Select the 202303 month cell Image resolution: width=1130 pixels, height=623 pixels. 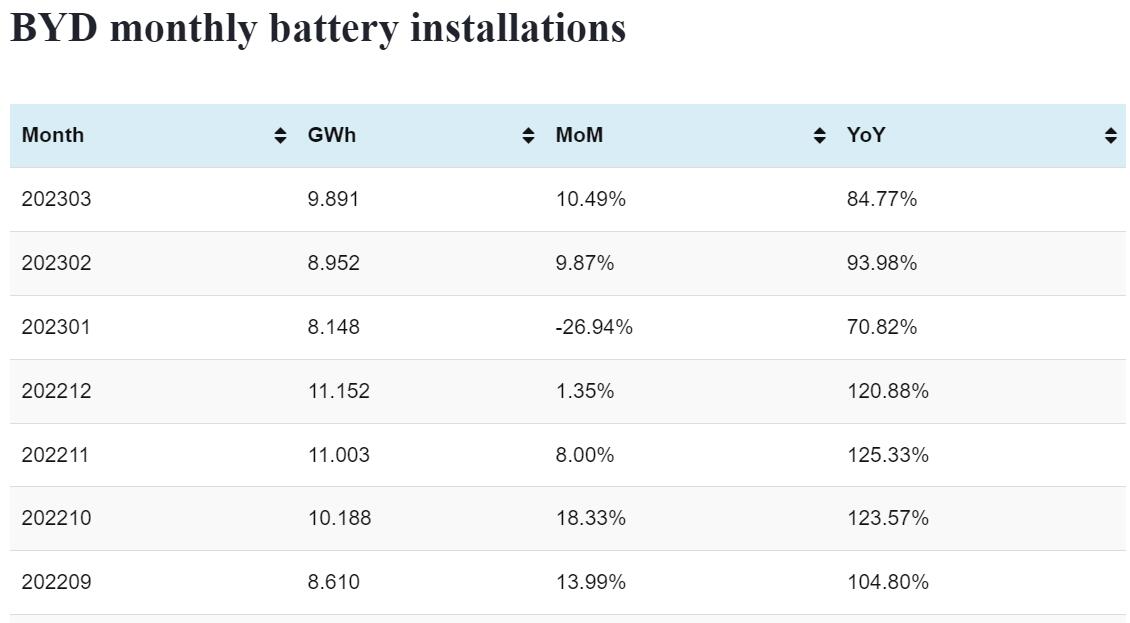(x=56, y=199)
